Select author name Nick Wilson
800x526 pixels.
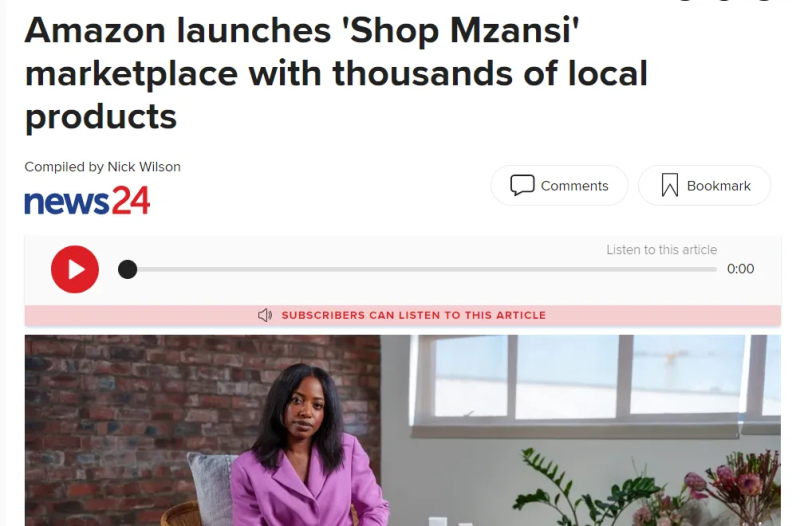[x=144, y=167]
